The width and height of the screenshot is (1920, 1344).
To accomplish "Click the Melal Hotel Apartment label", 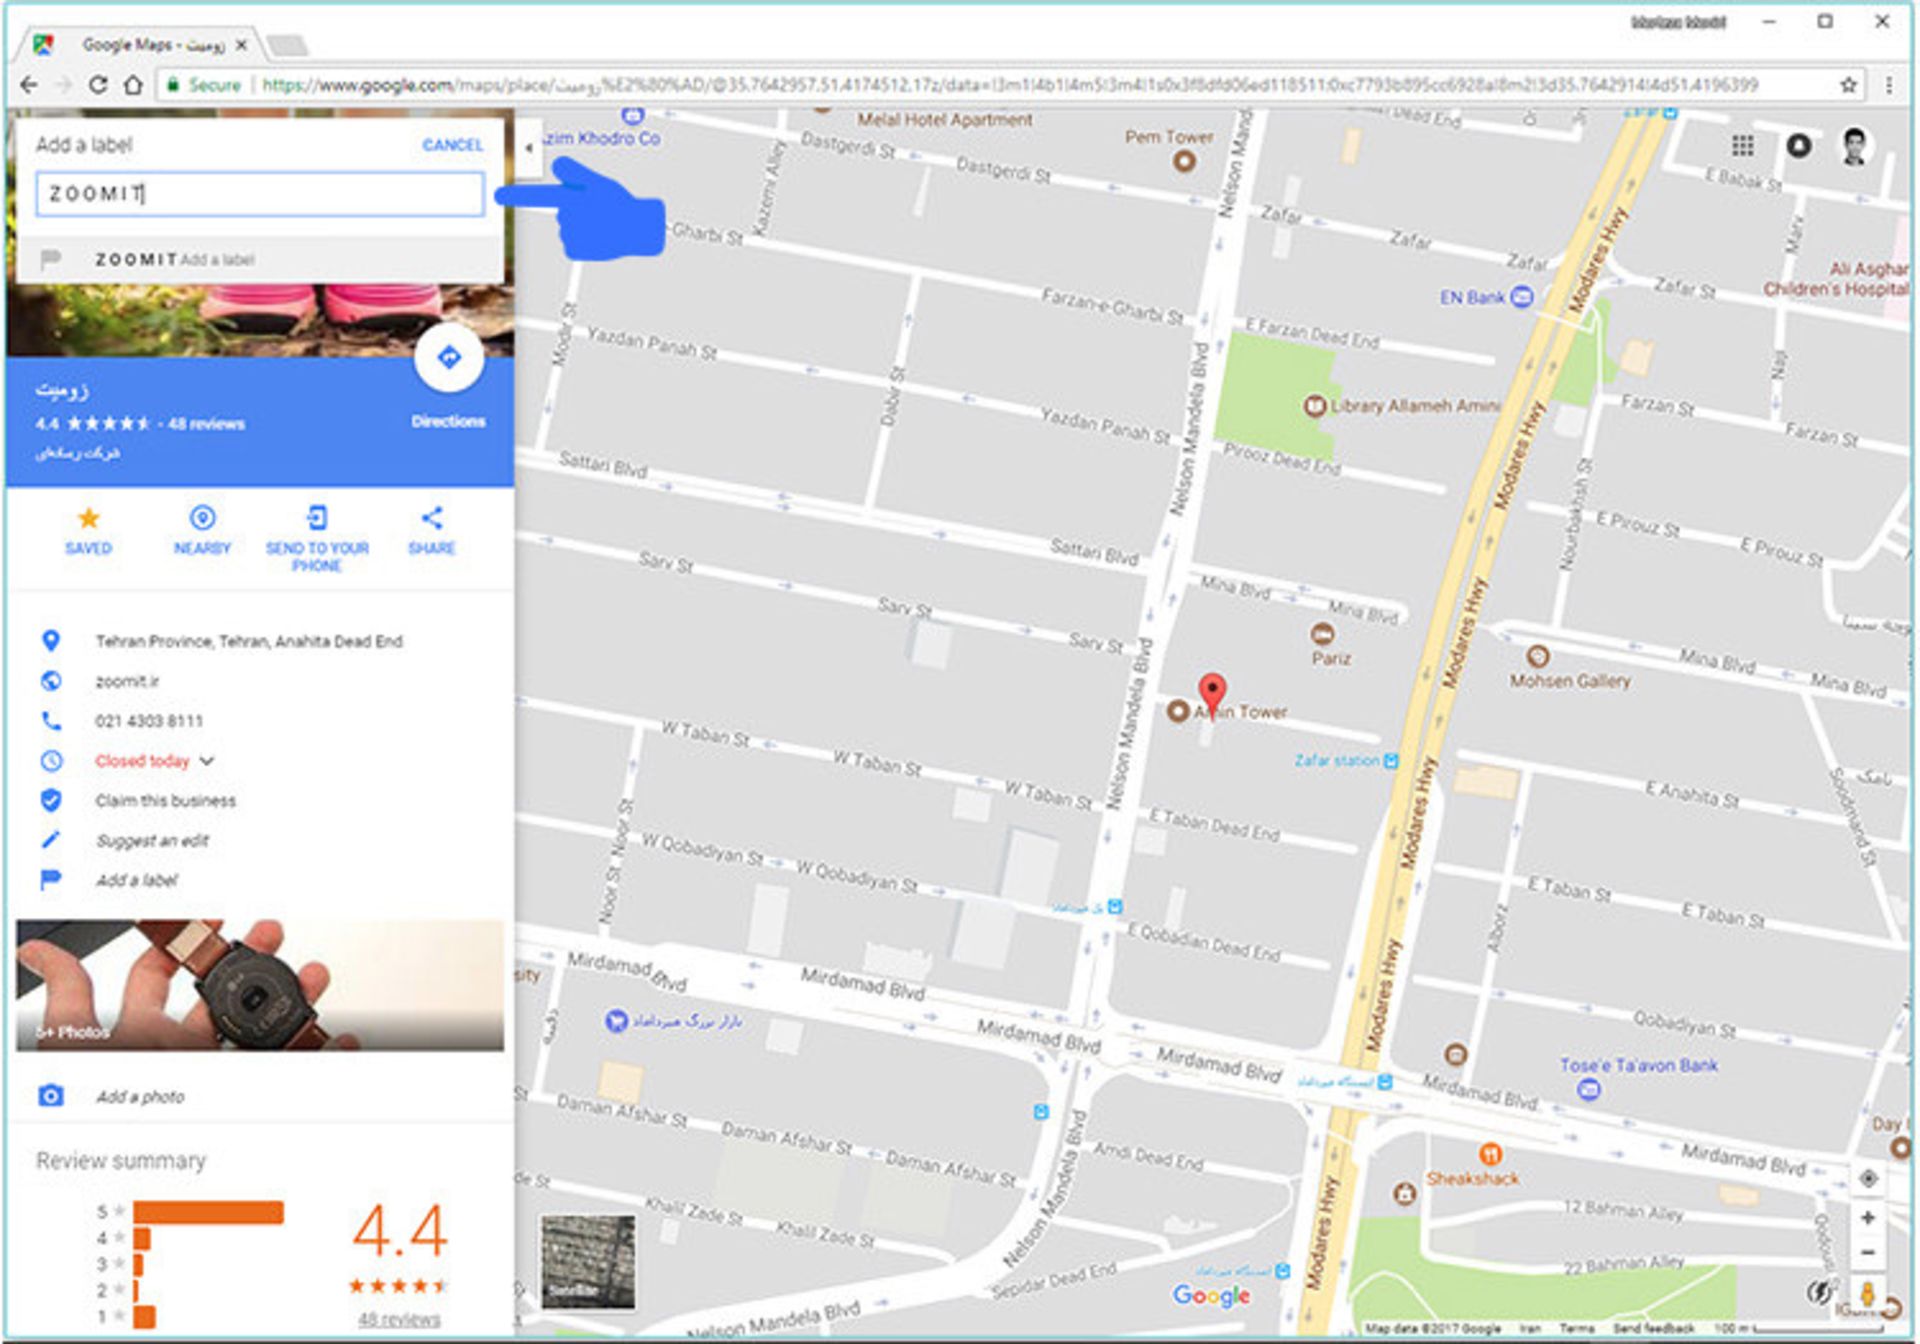I will (x=944, y=120).
